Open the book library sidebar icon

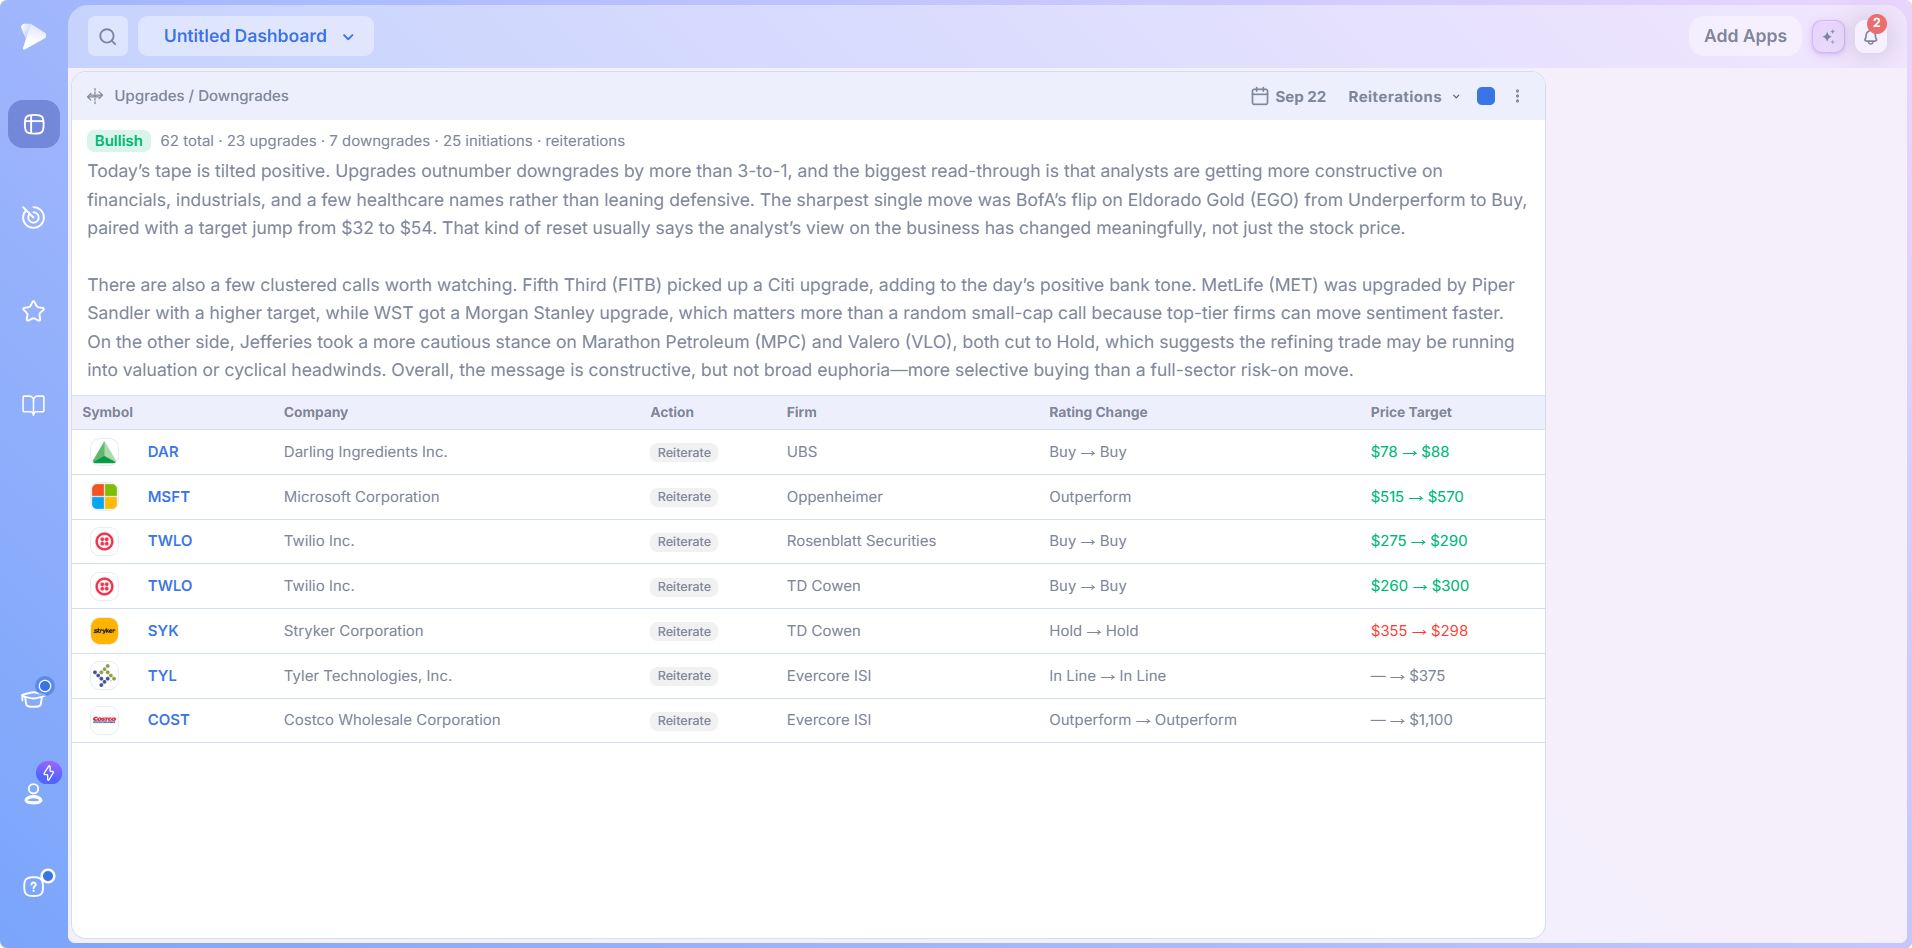(34, 405)
